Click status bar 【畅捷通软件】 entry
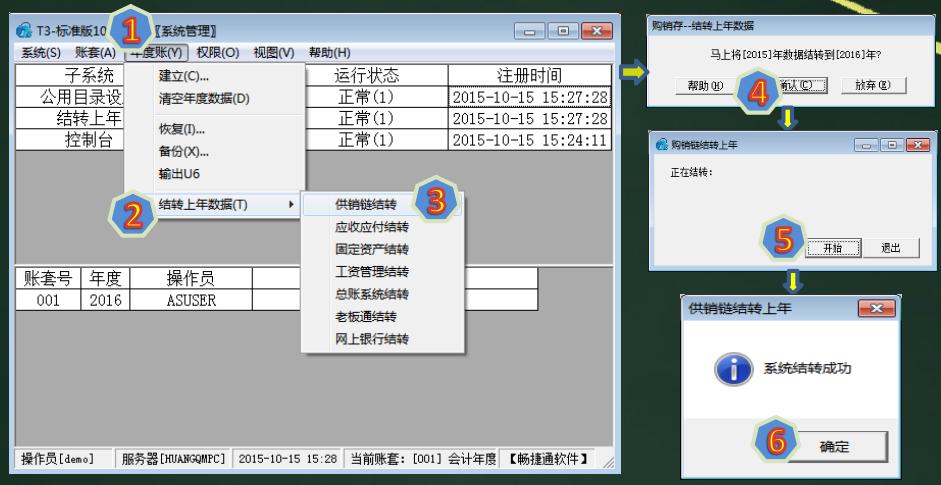941x485 pixels. (549, 459)
